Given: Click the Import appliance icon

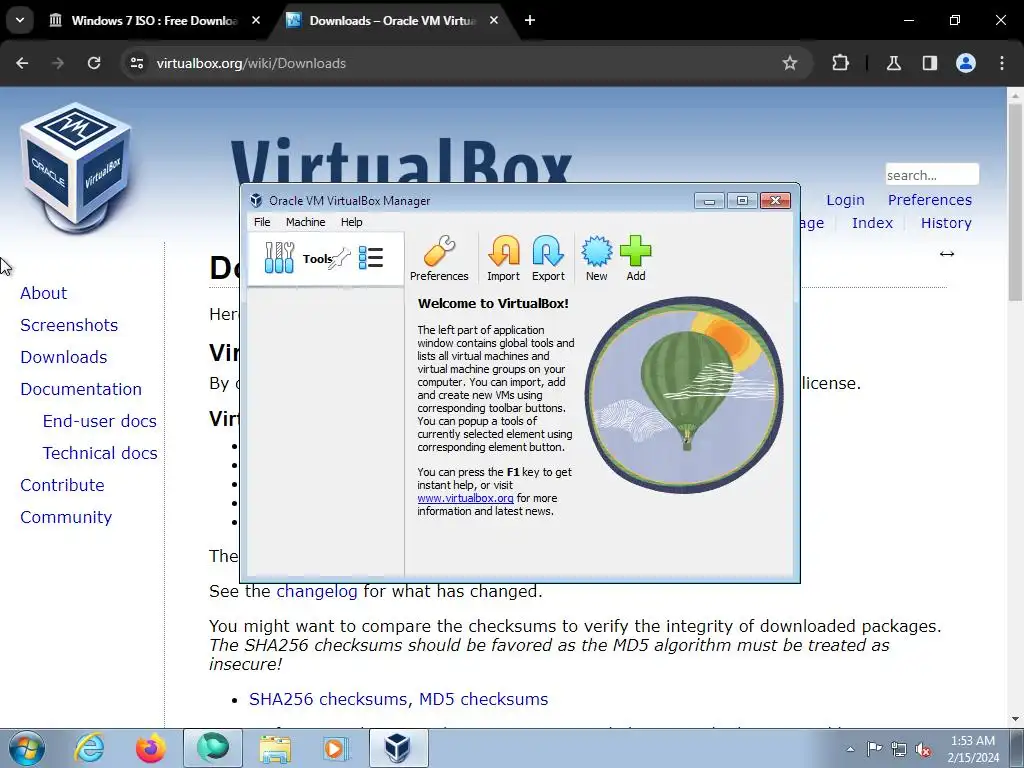Looking at the screenshot, I should [504, 259].
